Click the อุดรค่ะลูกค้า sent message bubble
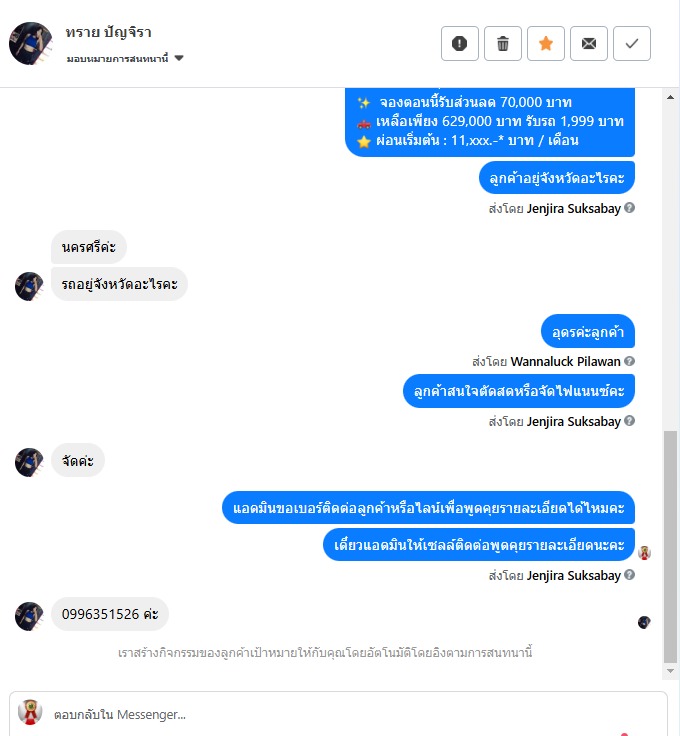This screenshot has width=680, height=736. tap(588, 331)
